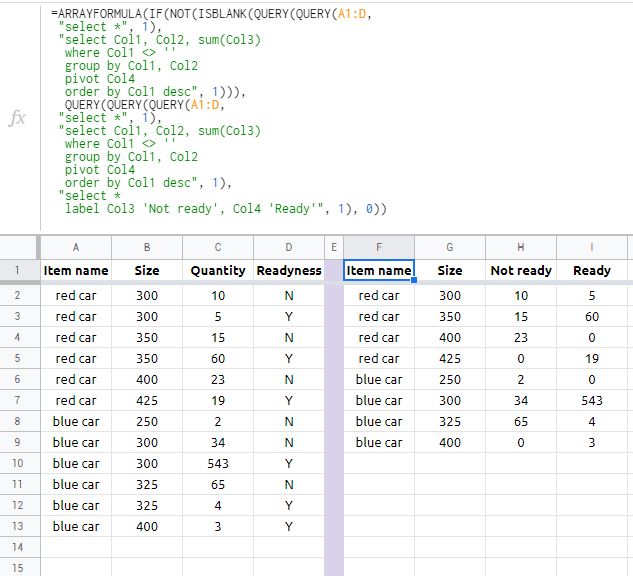Select column D header
The height and width of the screenshot is (576, 633).
[289, 247]
